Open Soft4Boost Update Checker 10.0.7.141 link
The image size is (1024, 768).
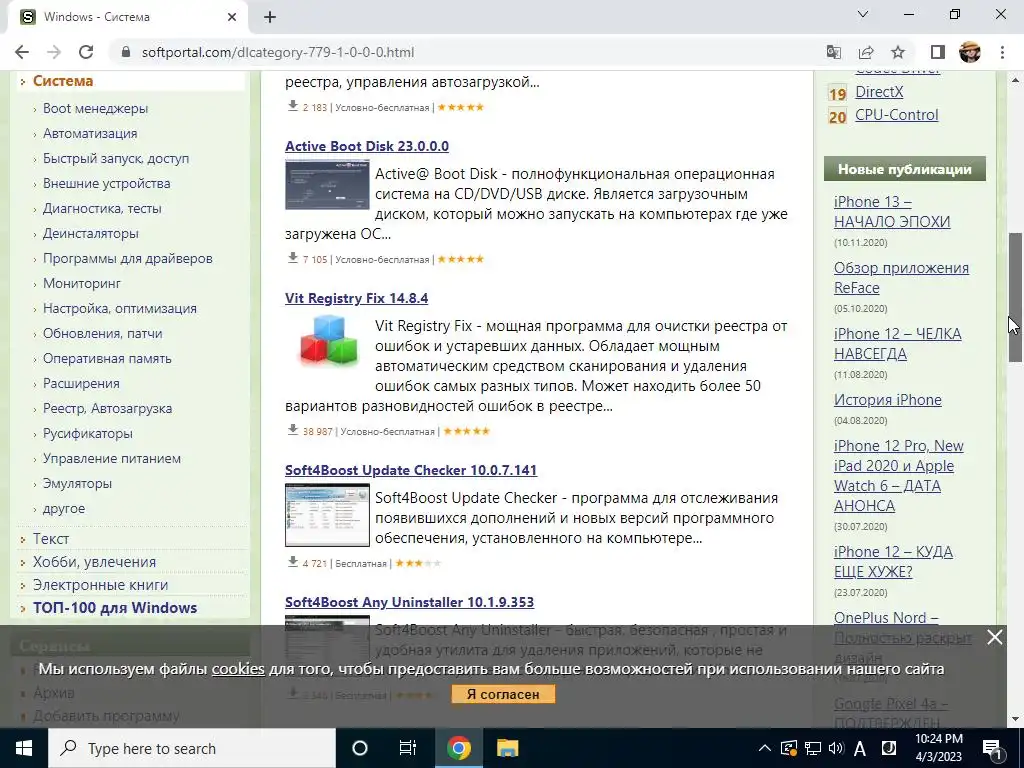click(x=411, y=470)
